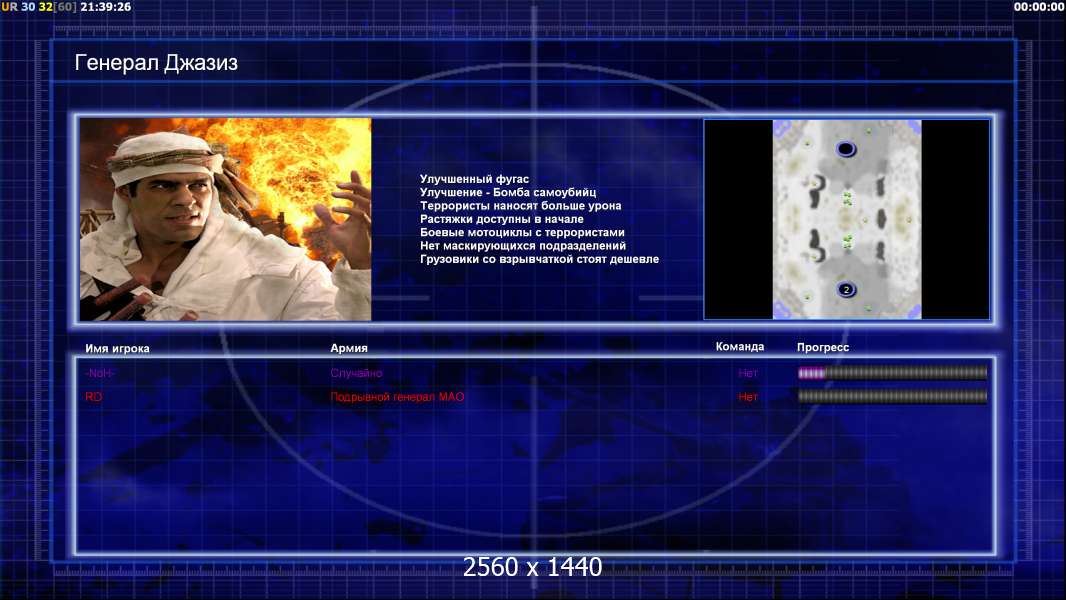The width and height of the screenshot is (1066, 600).
Task: Click the RD player loading progress bar
Action: (892, 396)
